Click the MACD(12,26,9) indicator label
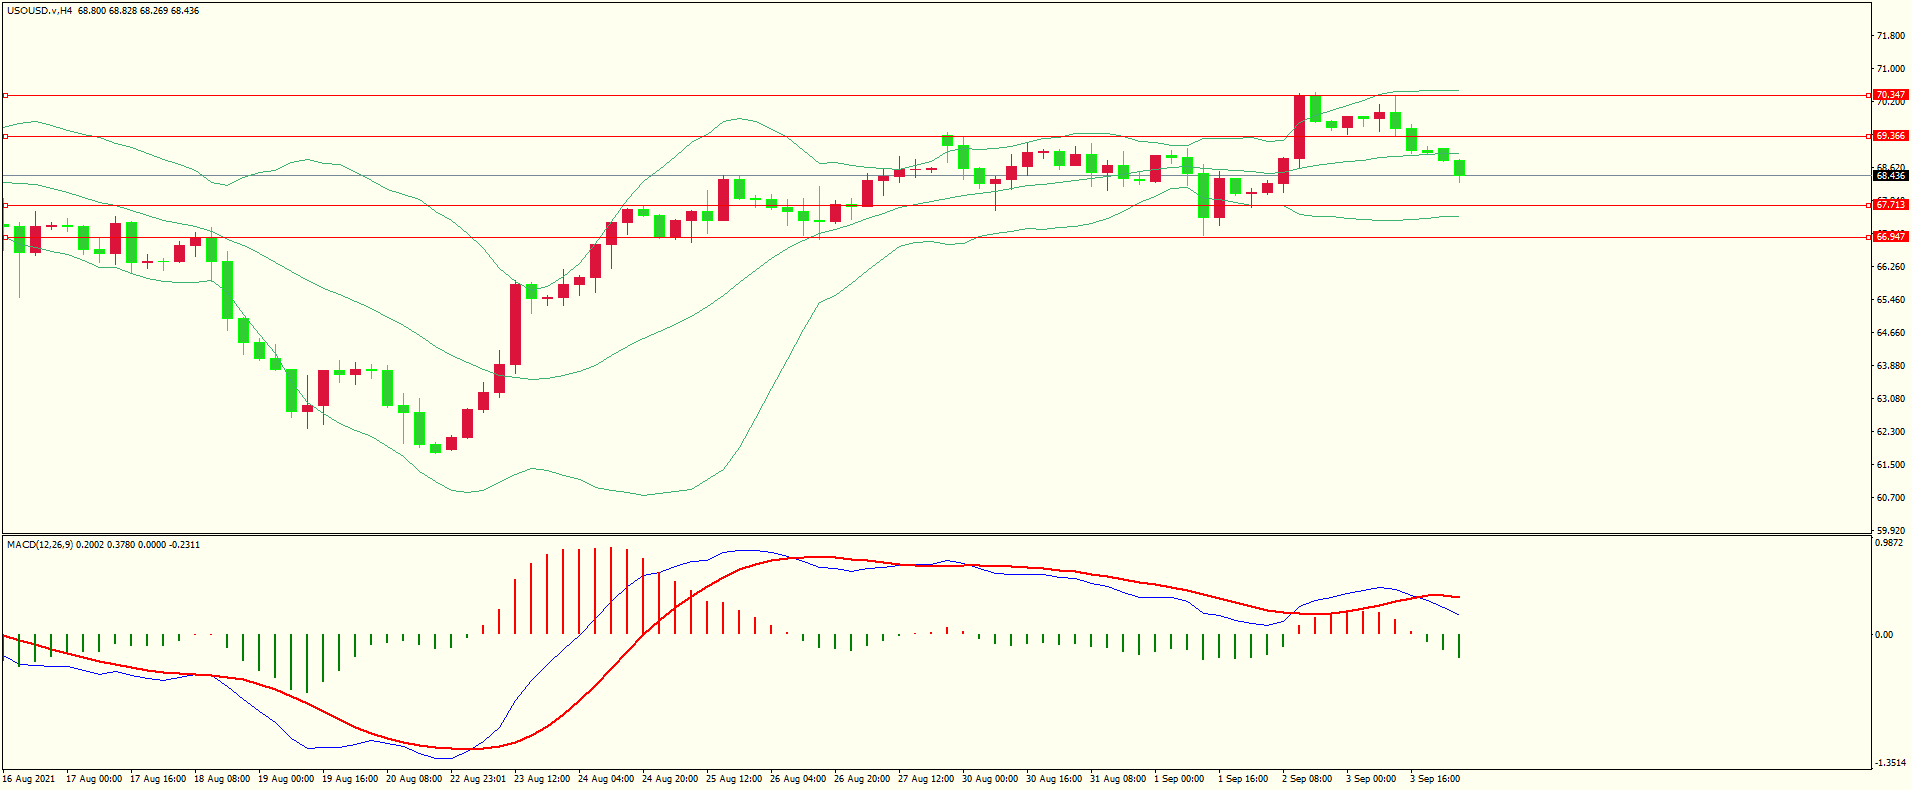This screenshot has width=1912, height=790. (40, 545)
